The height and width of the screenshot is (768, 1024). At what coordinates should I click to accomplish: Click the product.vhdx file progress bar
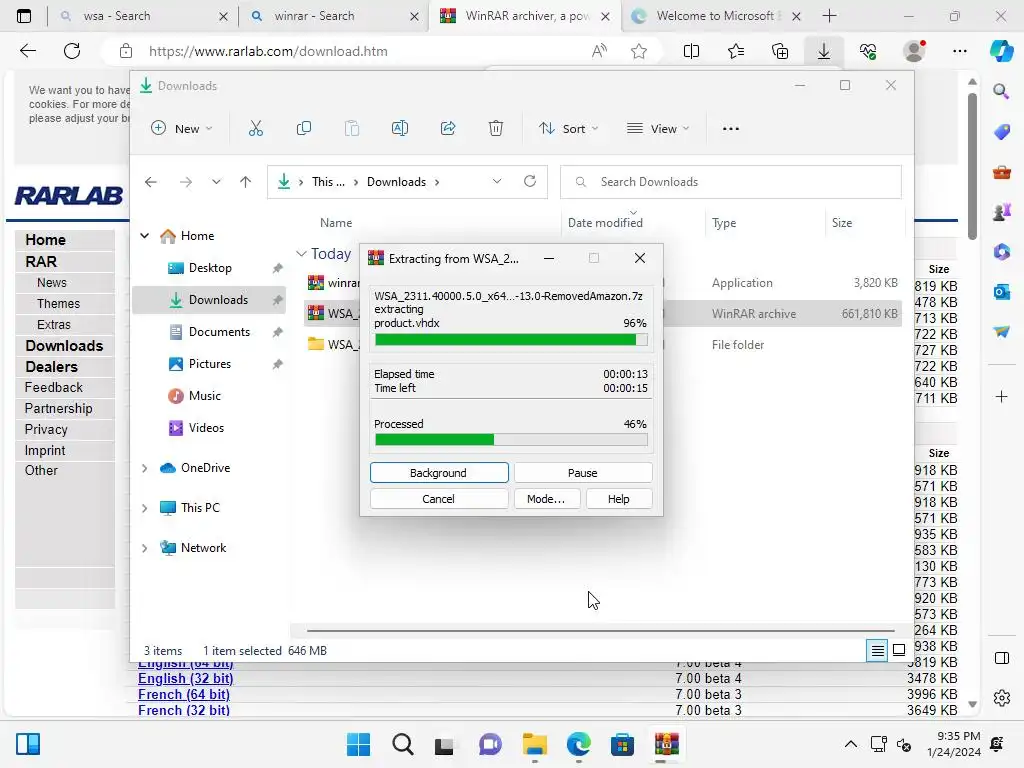point(511,340)
